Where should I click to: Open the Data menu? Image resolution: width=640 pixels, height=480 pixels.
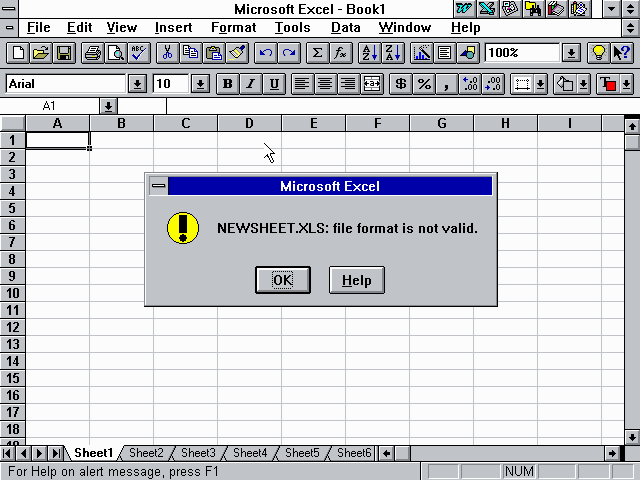coord(346,27)
